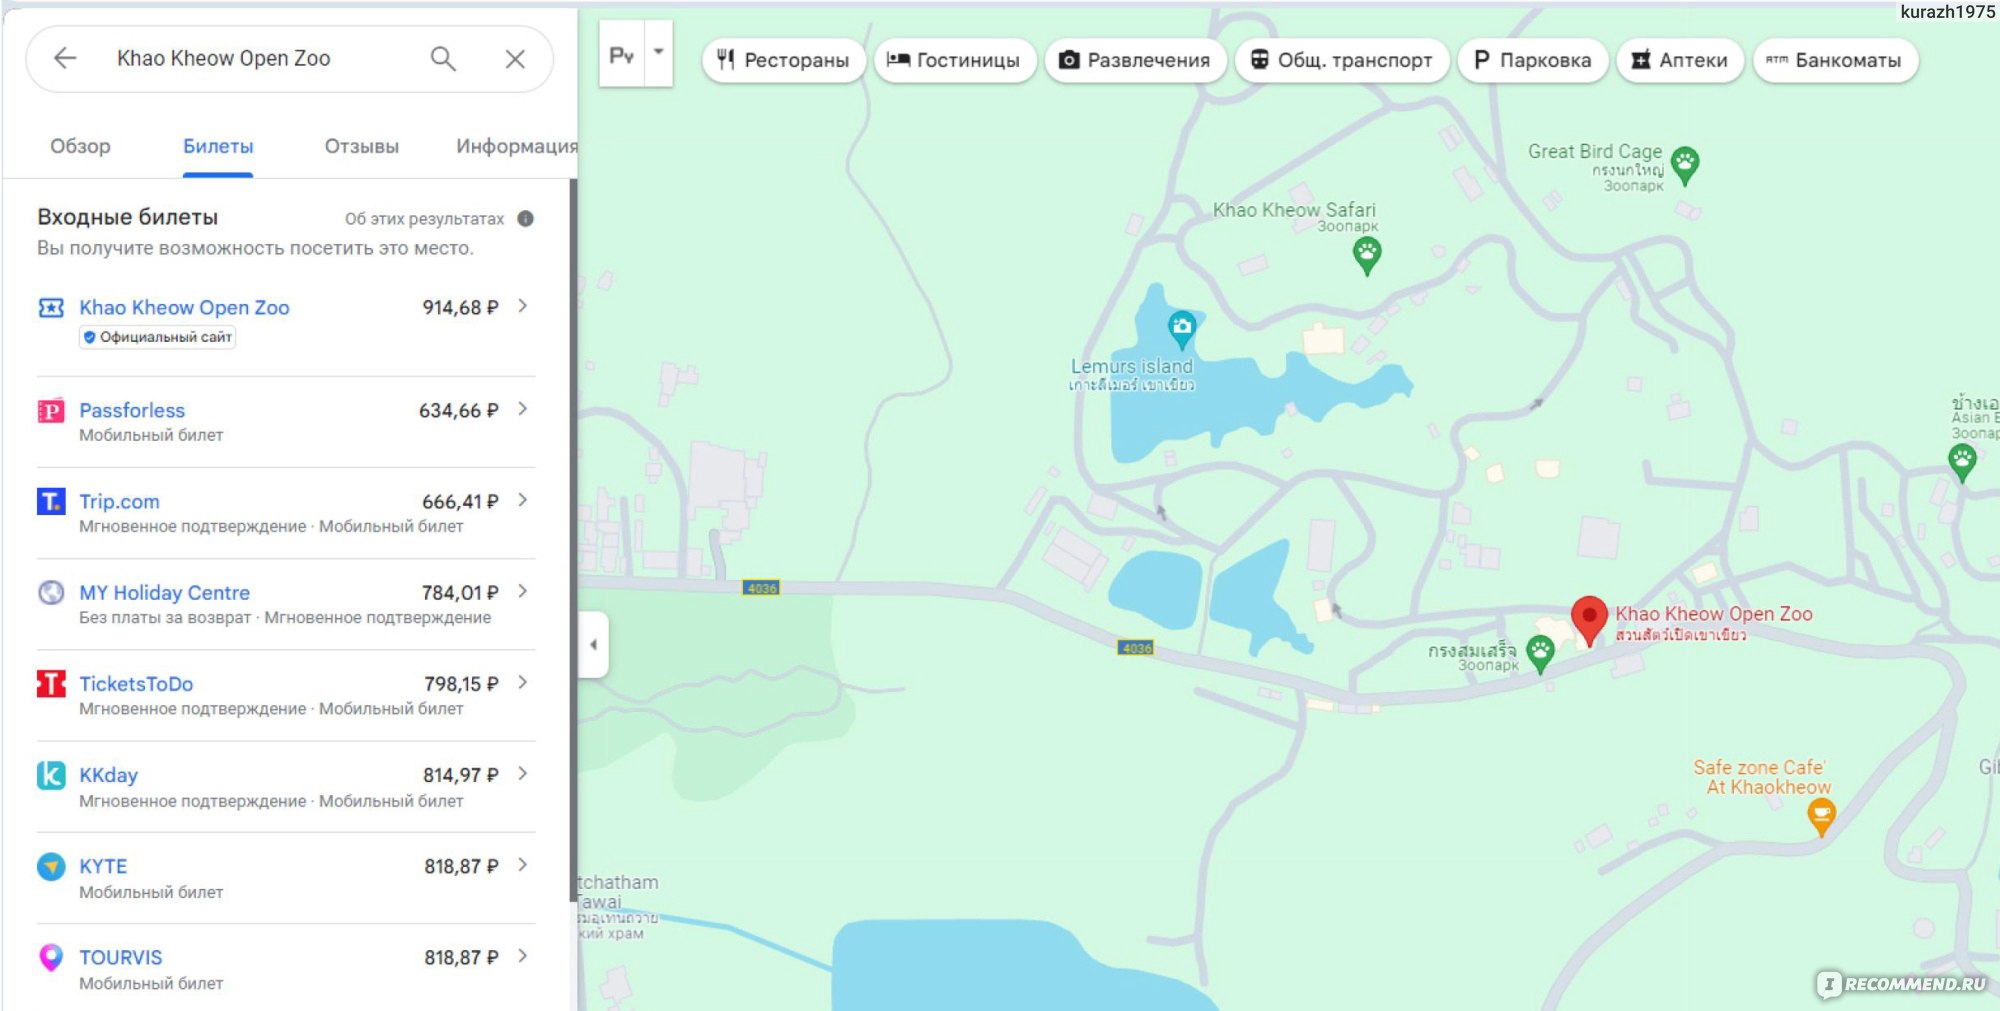
Task: Click the MY Holiday Centre logo icon
Action: (x=51, y=592)
